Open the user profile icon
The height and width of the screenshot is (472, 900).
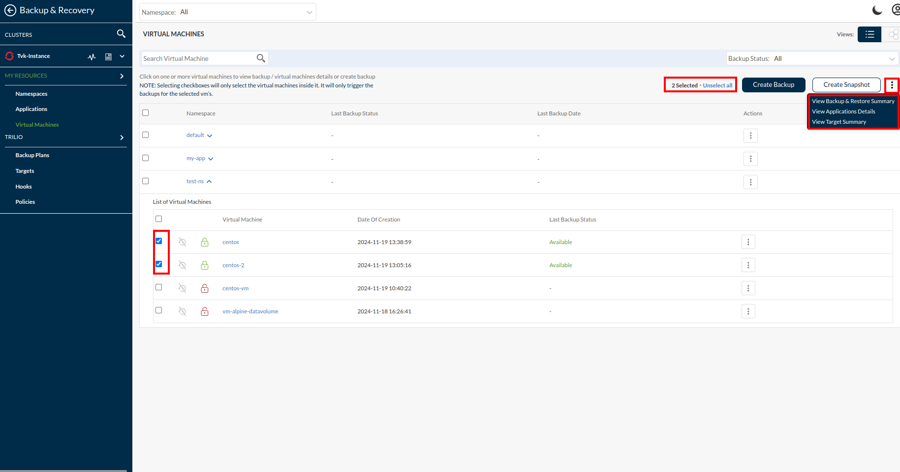896,10
